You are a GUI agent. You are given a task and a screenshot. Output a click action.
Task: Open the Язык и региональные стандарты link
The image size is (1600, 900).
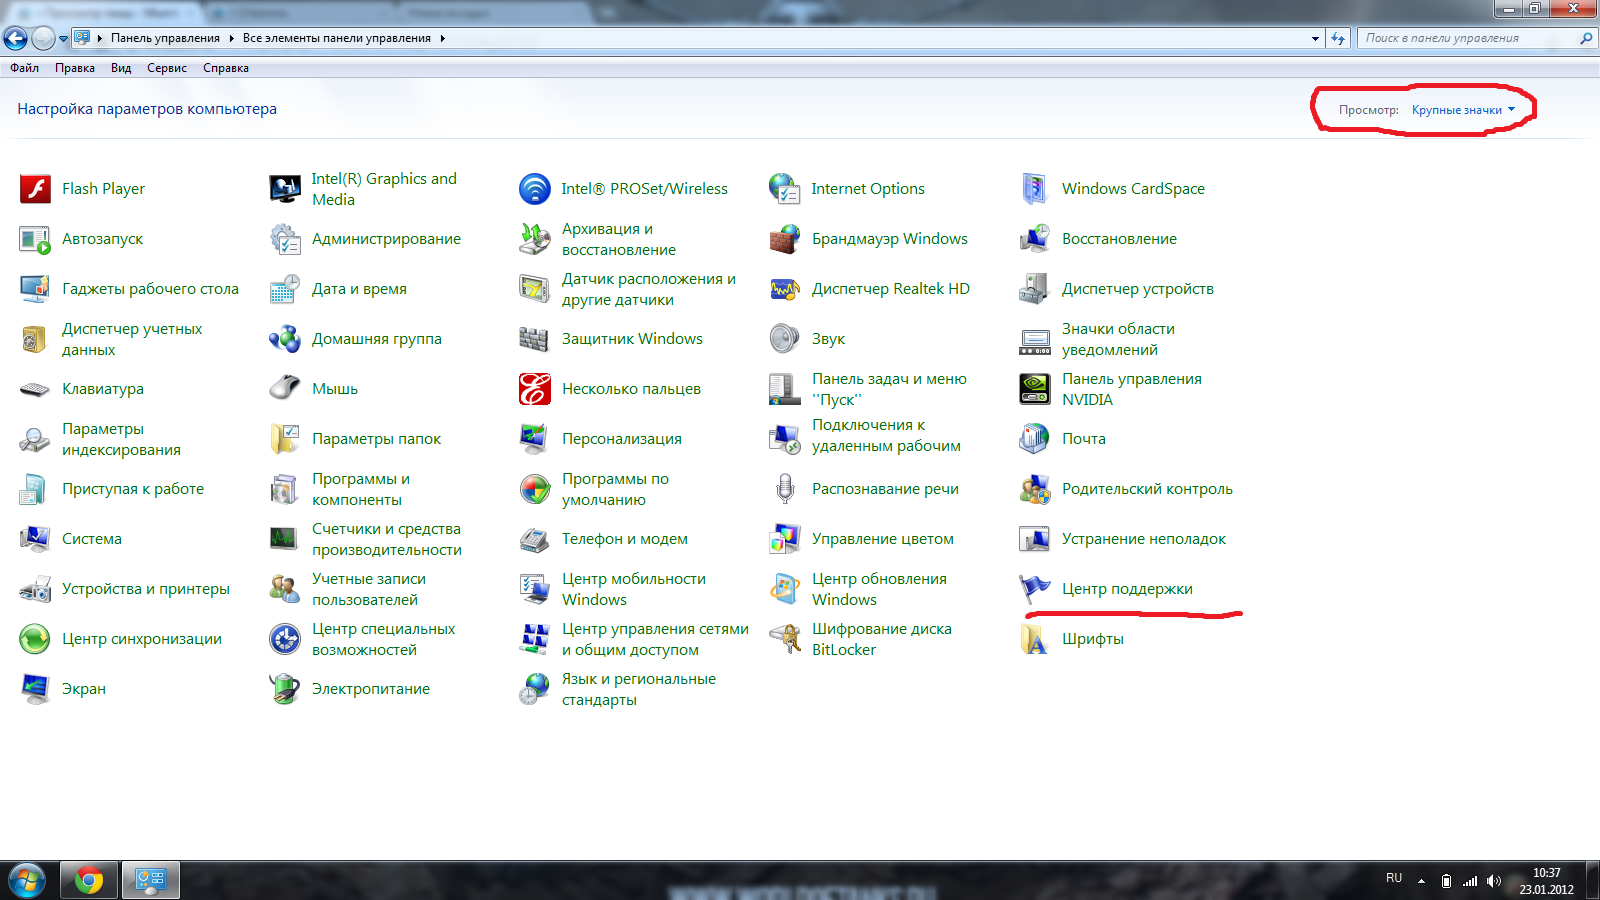pyautogui.click(x=639, y=689)
